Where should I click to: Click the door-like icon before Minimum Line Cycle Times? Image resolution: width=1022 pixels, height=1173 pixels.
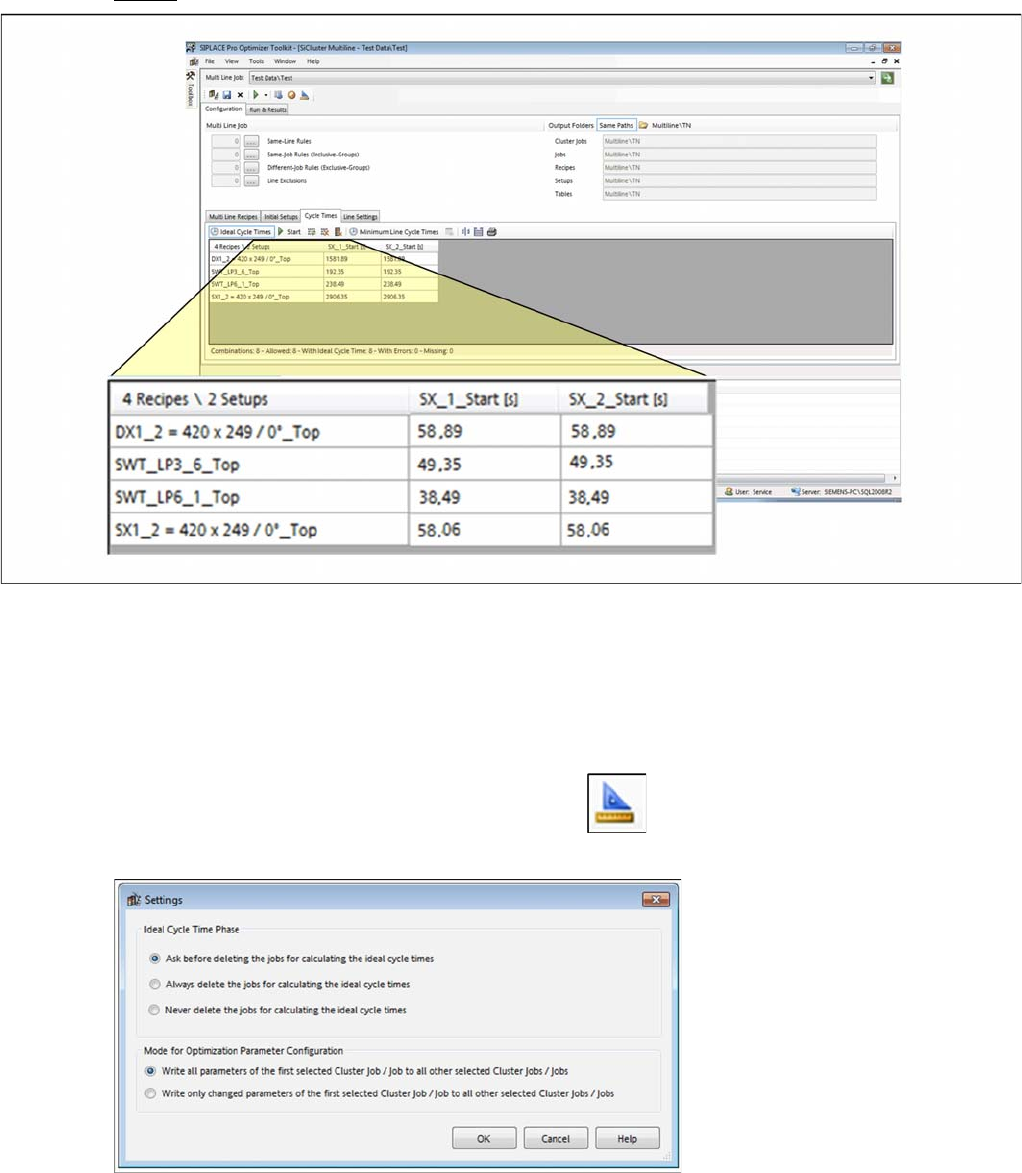coord(337,232)
